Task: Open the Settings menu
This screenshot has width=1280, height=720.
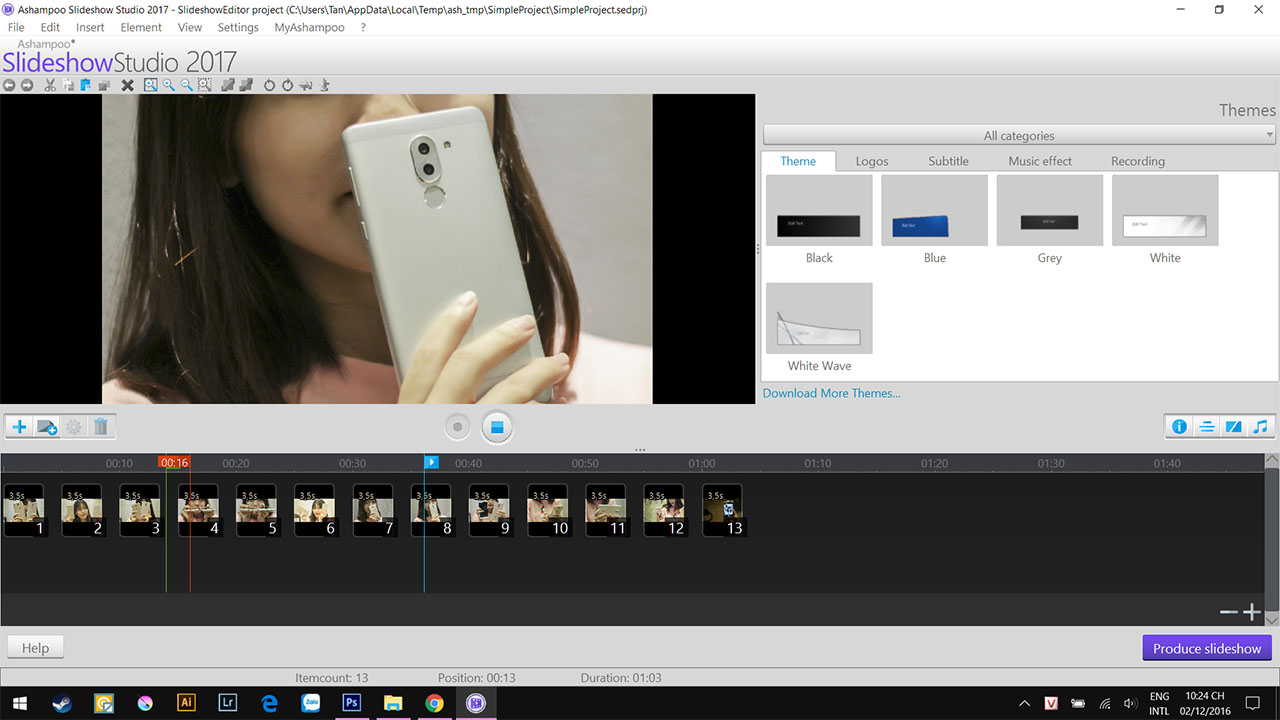Action: pos(237,27)
